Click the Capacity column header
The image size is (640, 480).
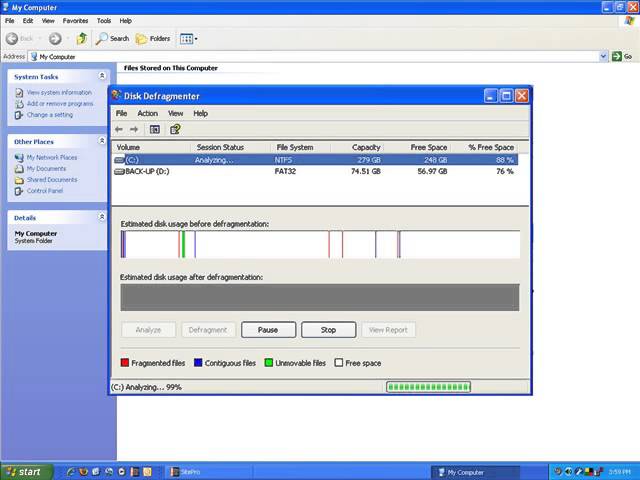(x=357, y=147)
